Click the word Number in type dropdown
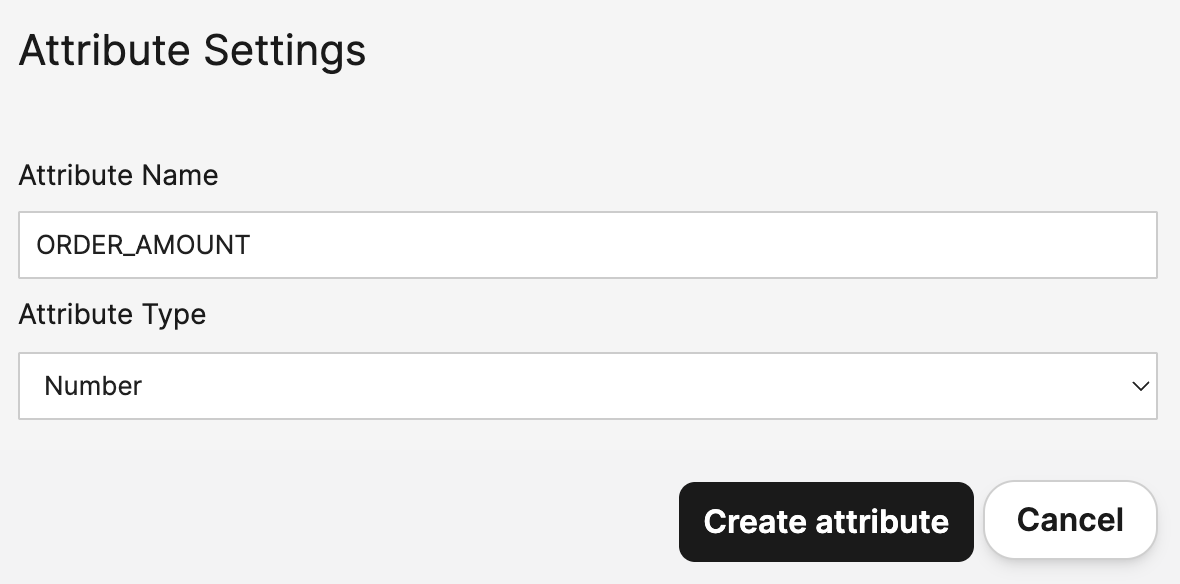The width and height of the screenshot is (1180, 584). pyautogui.click(x=94, y=386)
